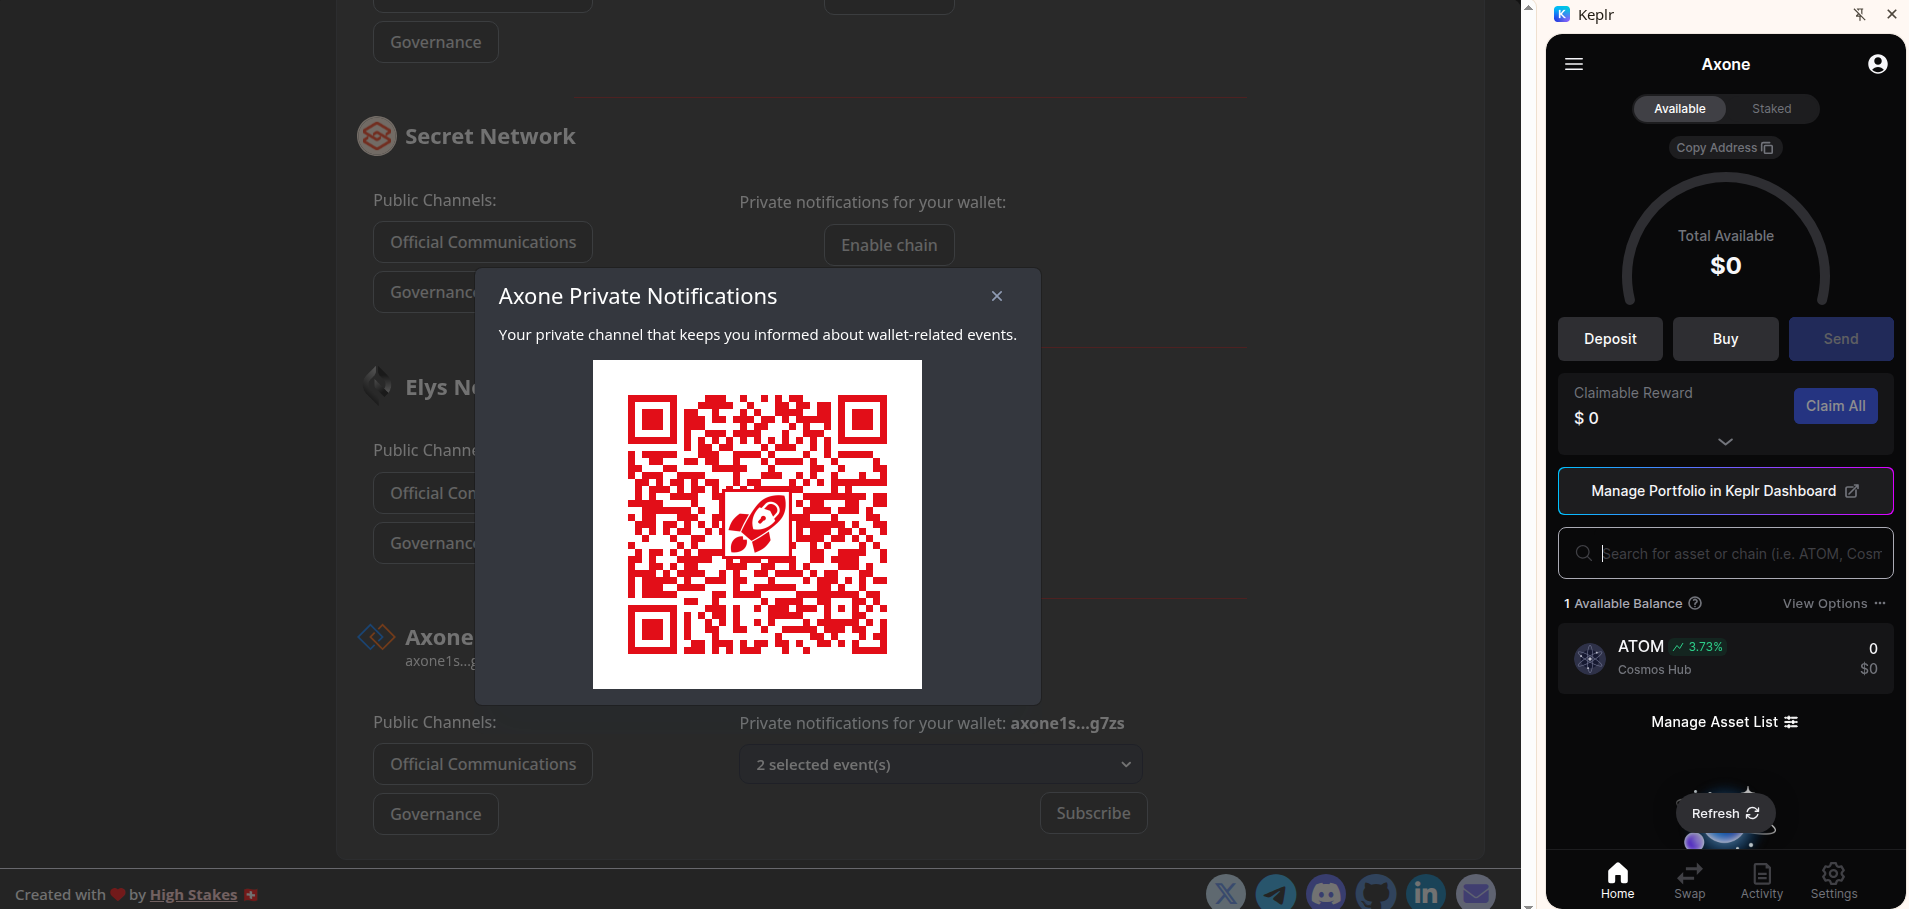Image resolution: width=1909 pixels, height=909 pixels.
Task: Click Enable chain for Secret Network
Action: [889, 245]
